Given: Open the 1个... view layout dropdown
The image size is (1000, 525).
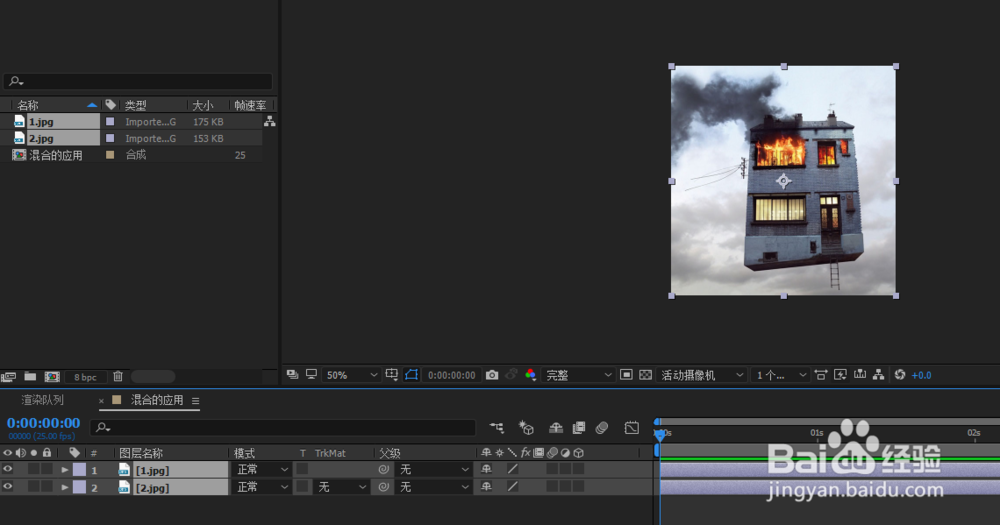Looking at the screenshot, I should point(780,375).
